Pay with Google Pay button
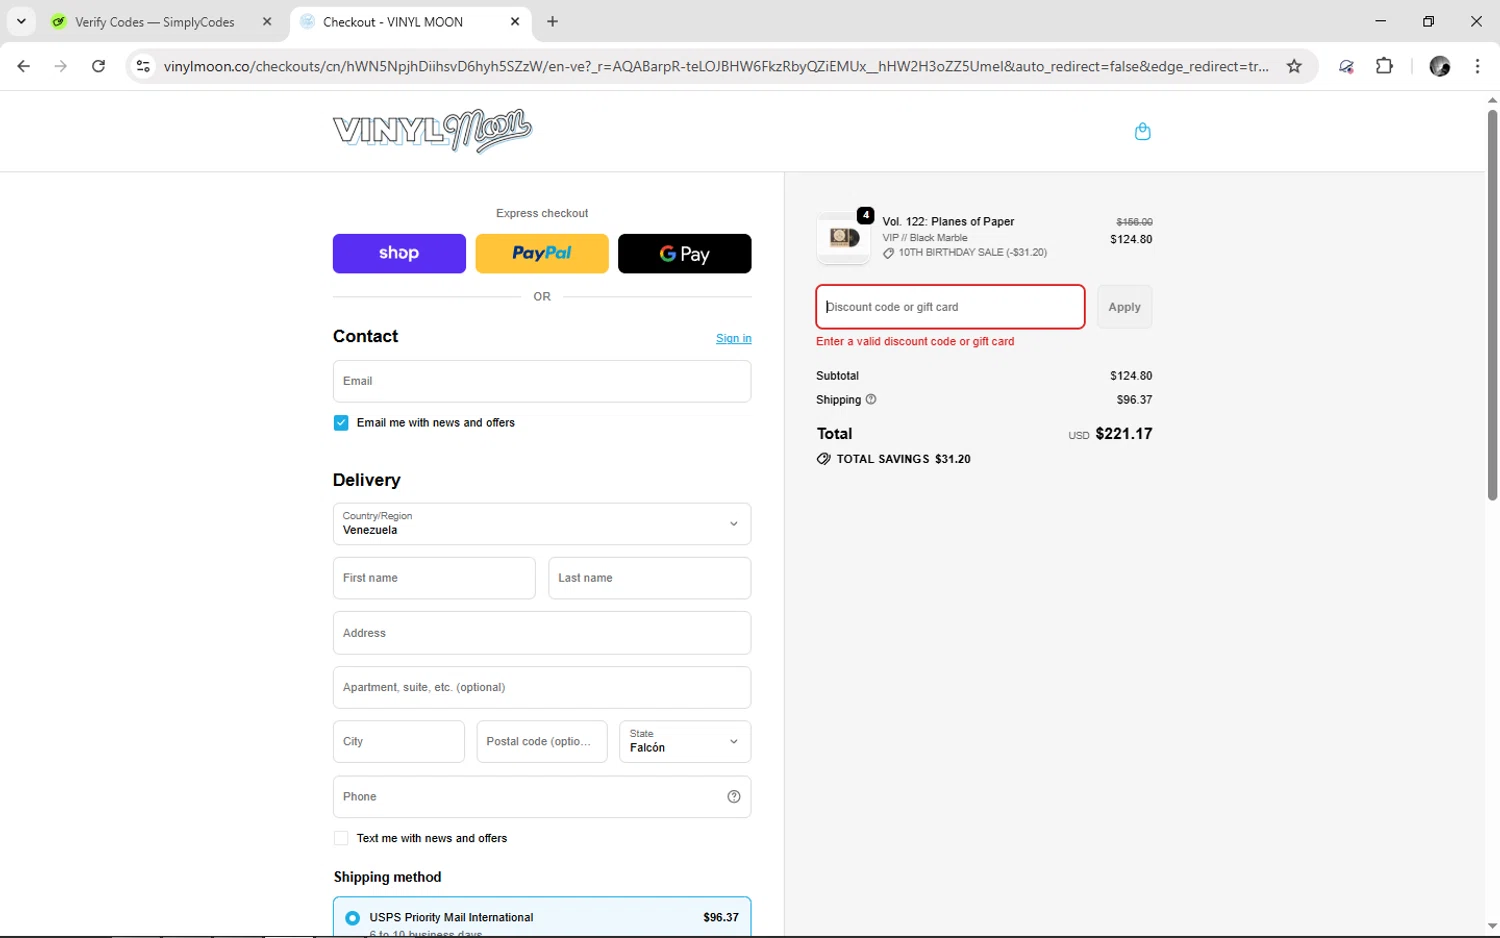 coord(685,253)
